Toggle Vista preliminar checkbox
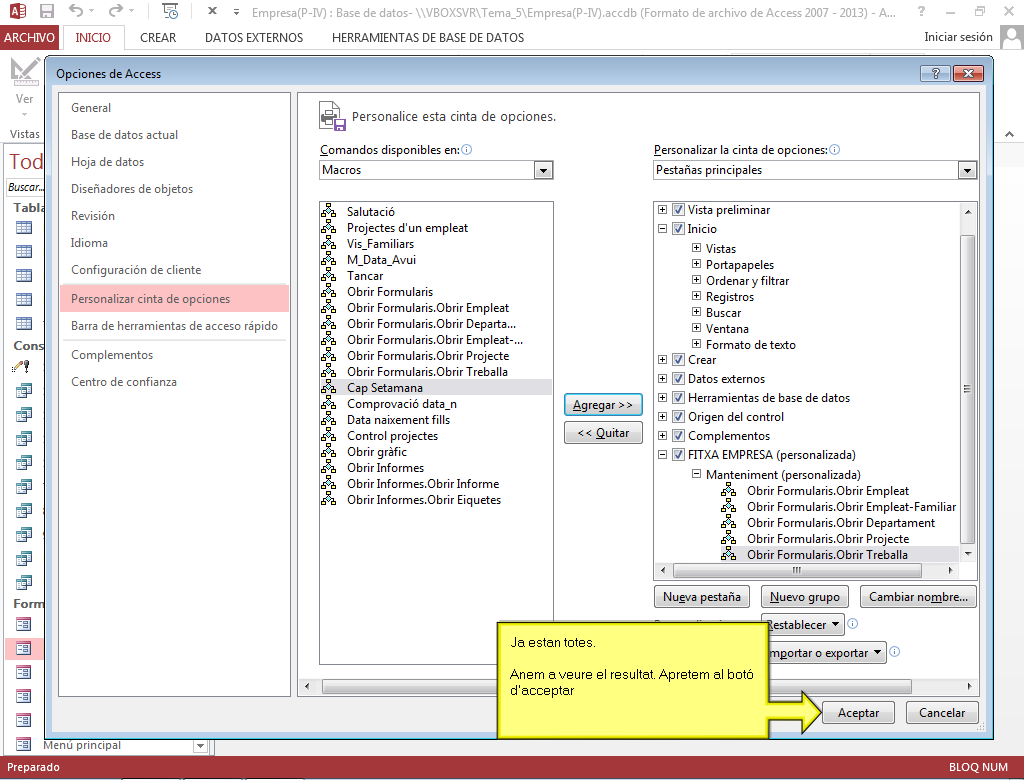The width and height of the screenshot is (1024, 780). tap(678, 210)
